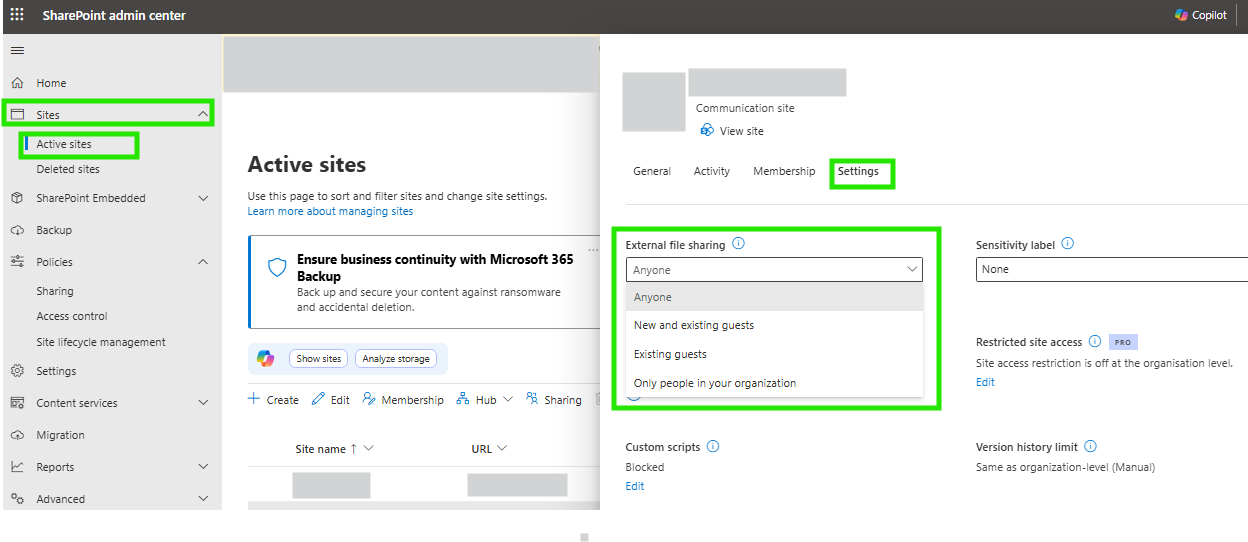Expand the Content services chevron
1248x542 pixels.
pos(203,403)
